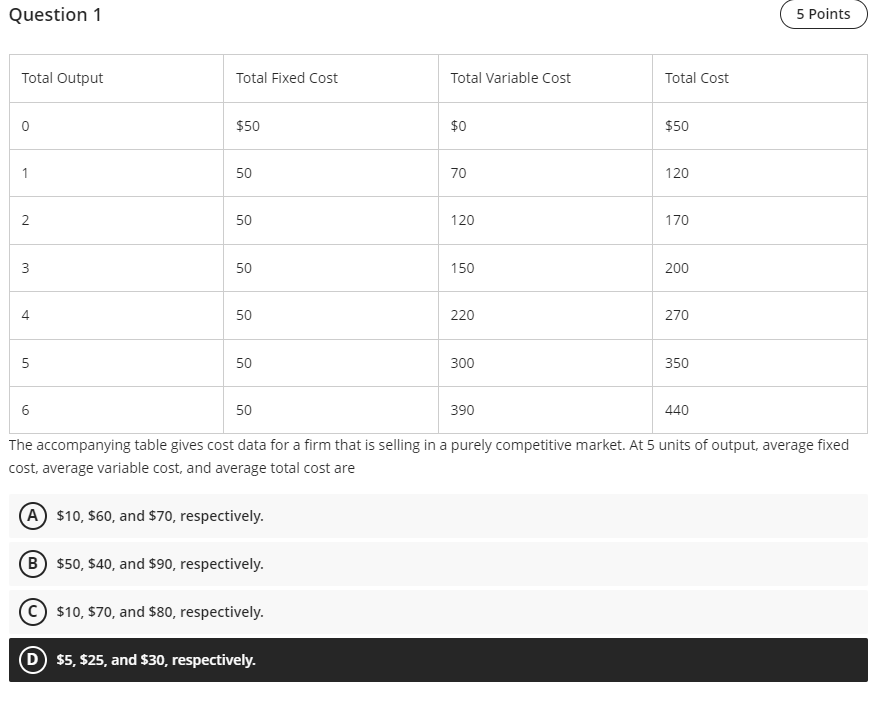Select answer option D

tap(31, 660)
